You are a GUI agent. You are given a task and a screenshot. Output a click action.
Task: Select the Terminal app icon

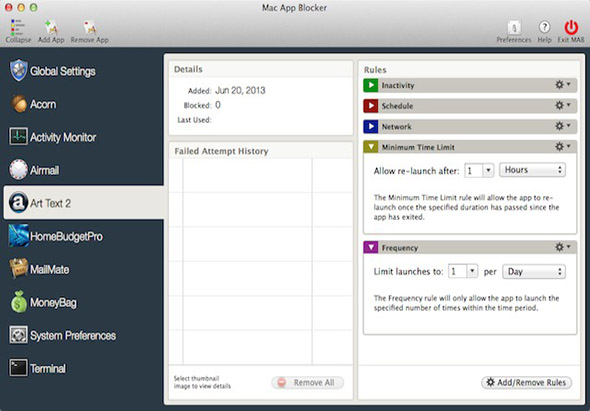18,368
